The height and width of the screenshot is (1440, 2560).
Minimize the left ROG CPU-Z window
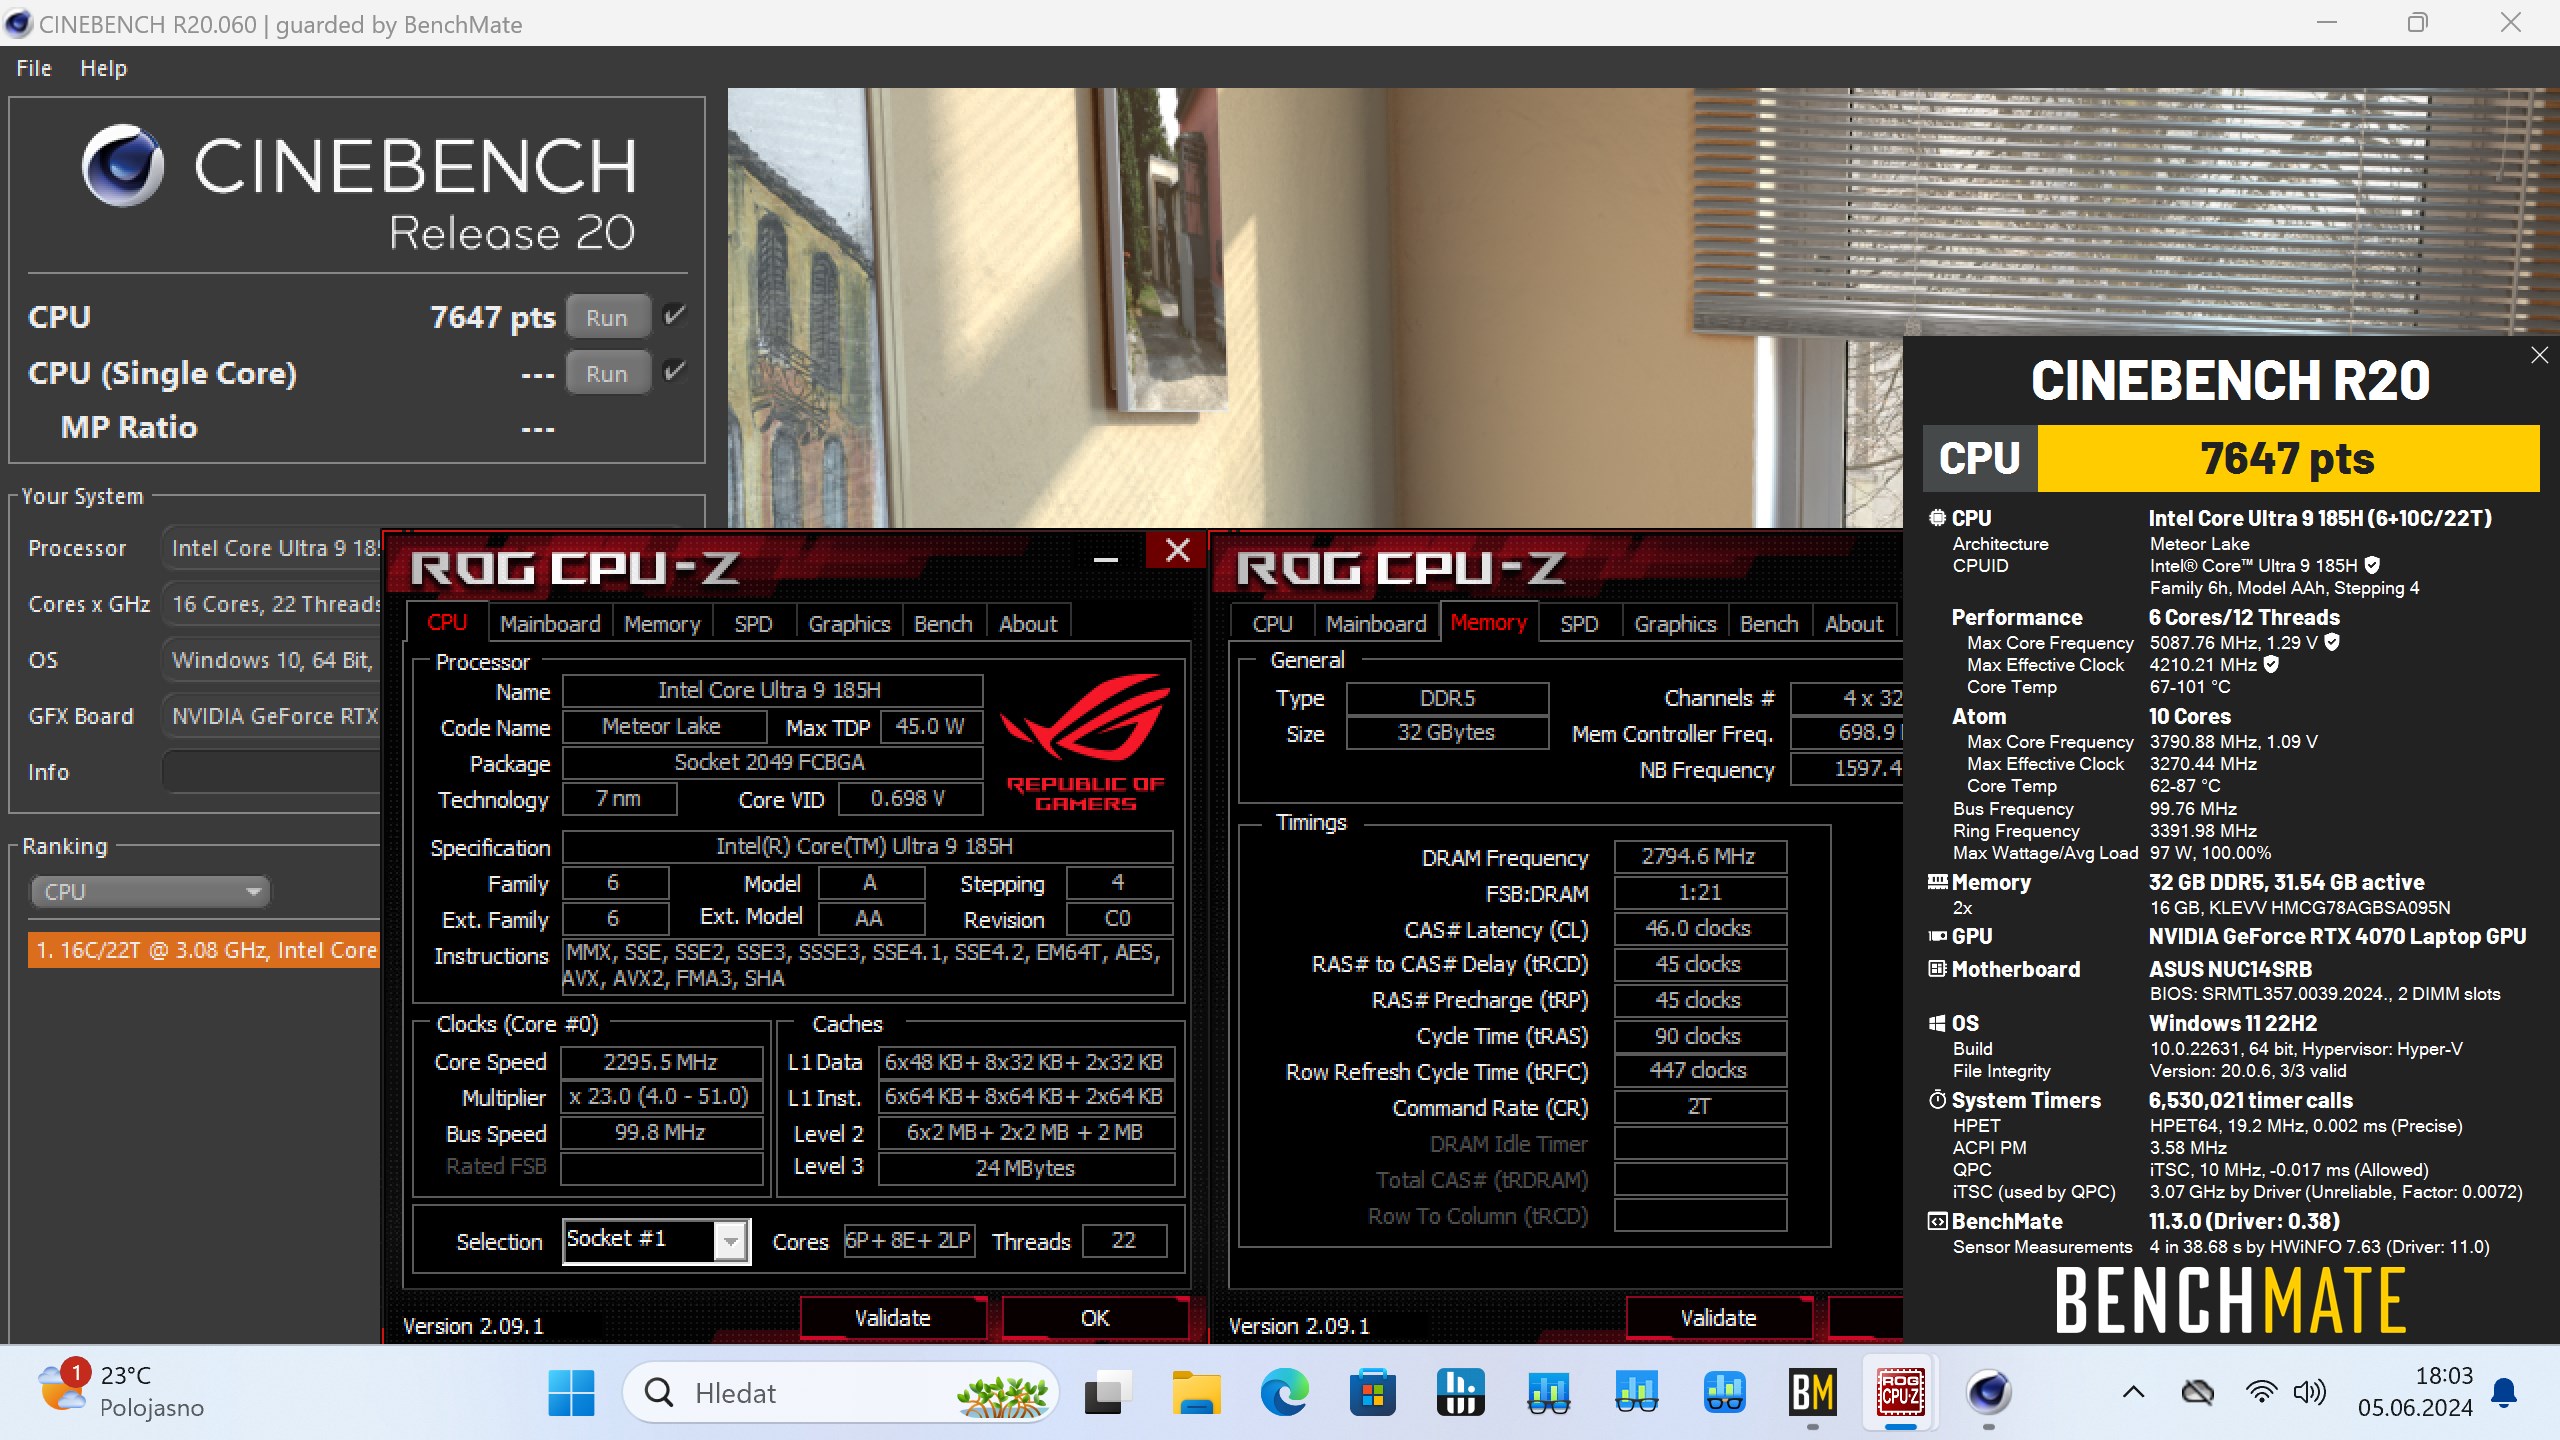pyautogui.click(x=1105, y=558)
